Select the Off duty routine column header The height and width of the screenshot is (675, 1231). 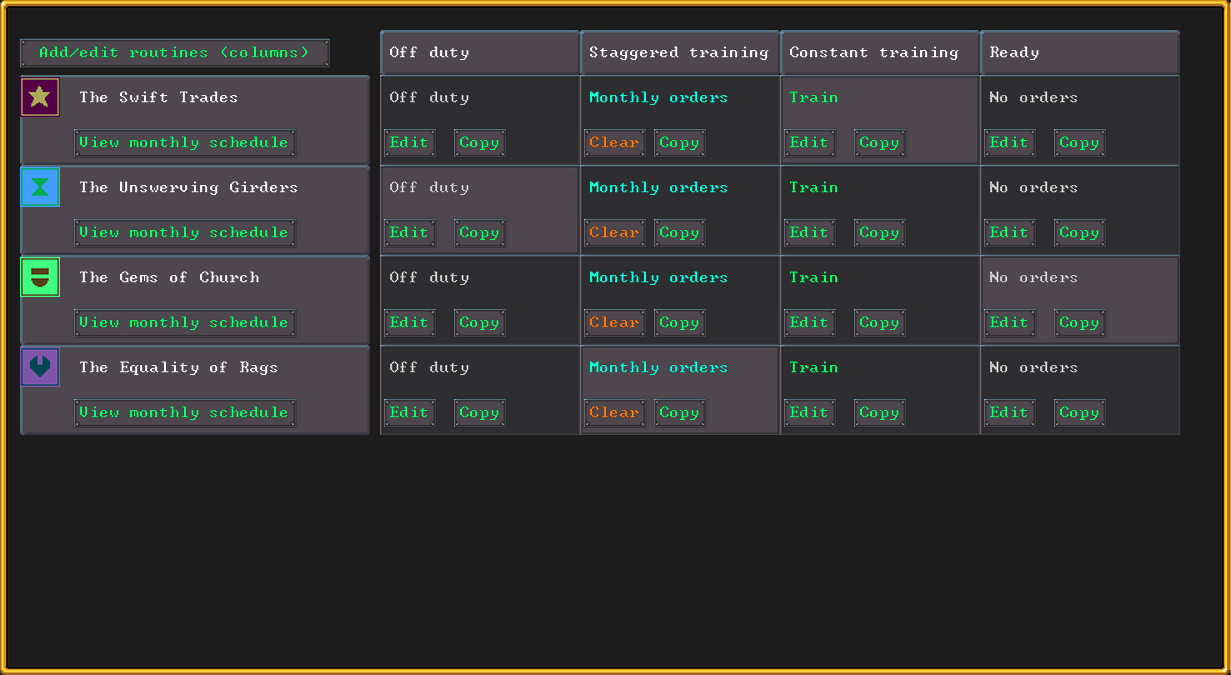[x=480, y=53]
